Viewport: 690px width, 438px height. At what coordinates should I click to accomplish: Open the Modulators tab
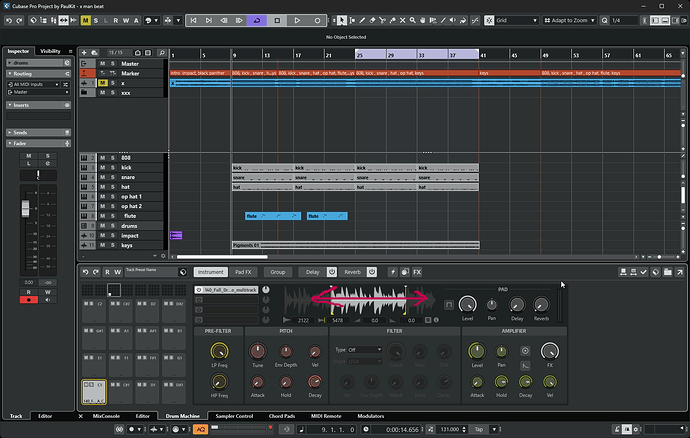(371, 416)
